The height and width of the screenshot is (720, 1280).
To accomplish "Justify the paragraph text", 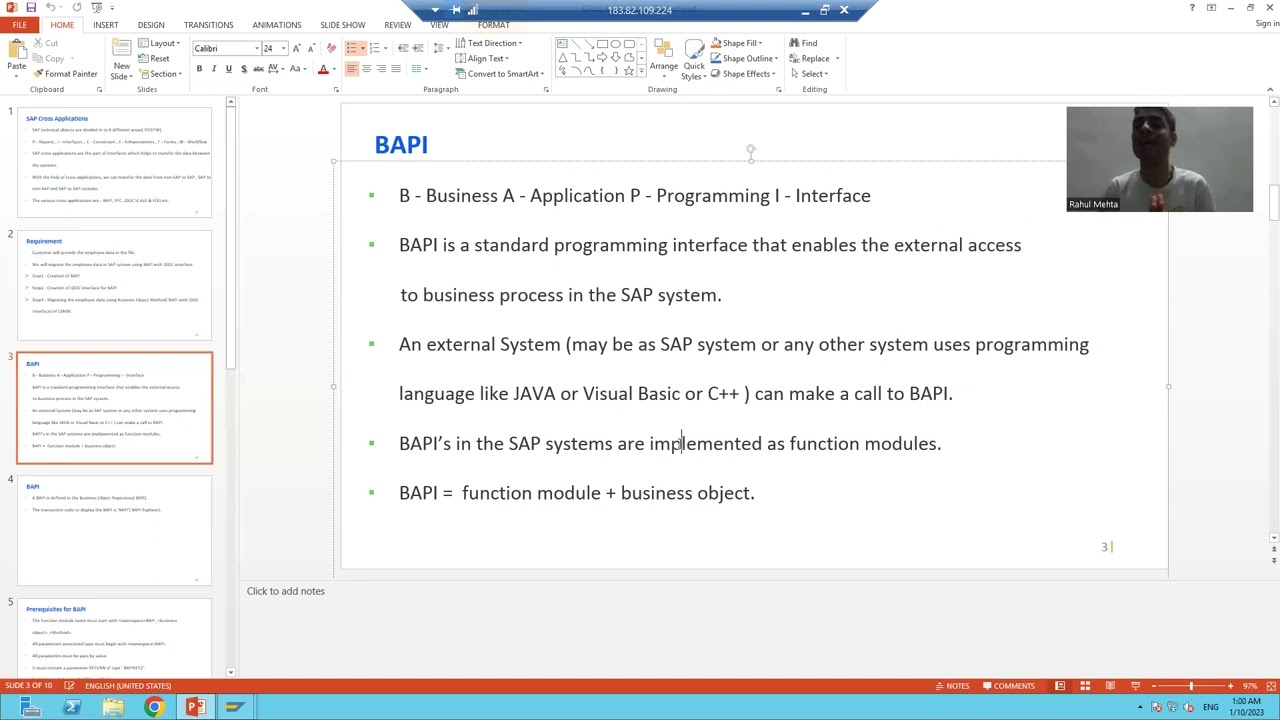I will 396,69.
